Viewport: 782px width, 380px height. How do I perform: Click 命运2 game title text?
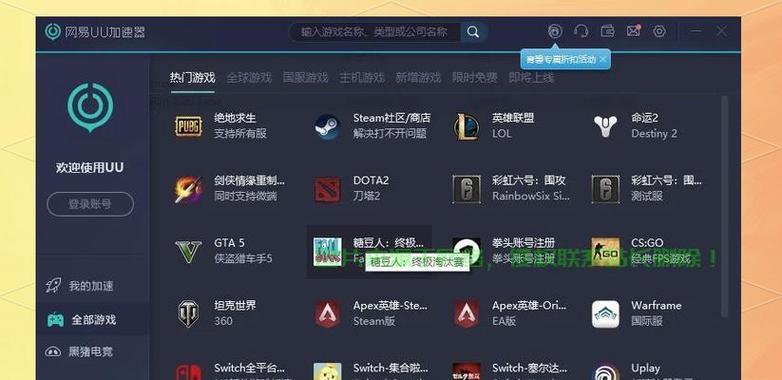[x=645, y=118]
